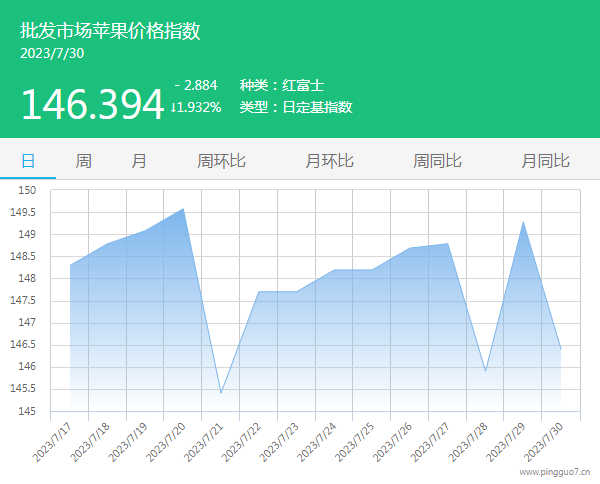Viewport: 600px width, 484px height.
Task: Show the 月同比 tab
Action: 545,161
